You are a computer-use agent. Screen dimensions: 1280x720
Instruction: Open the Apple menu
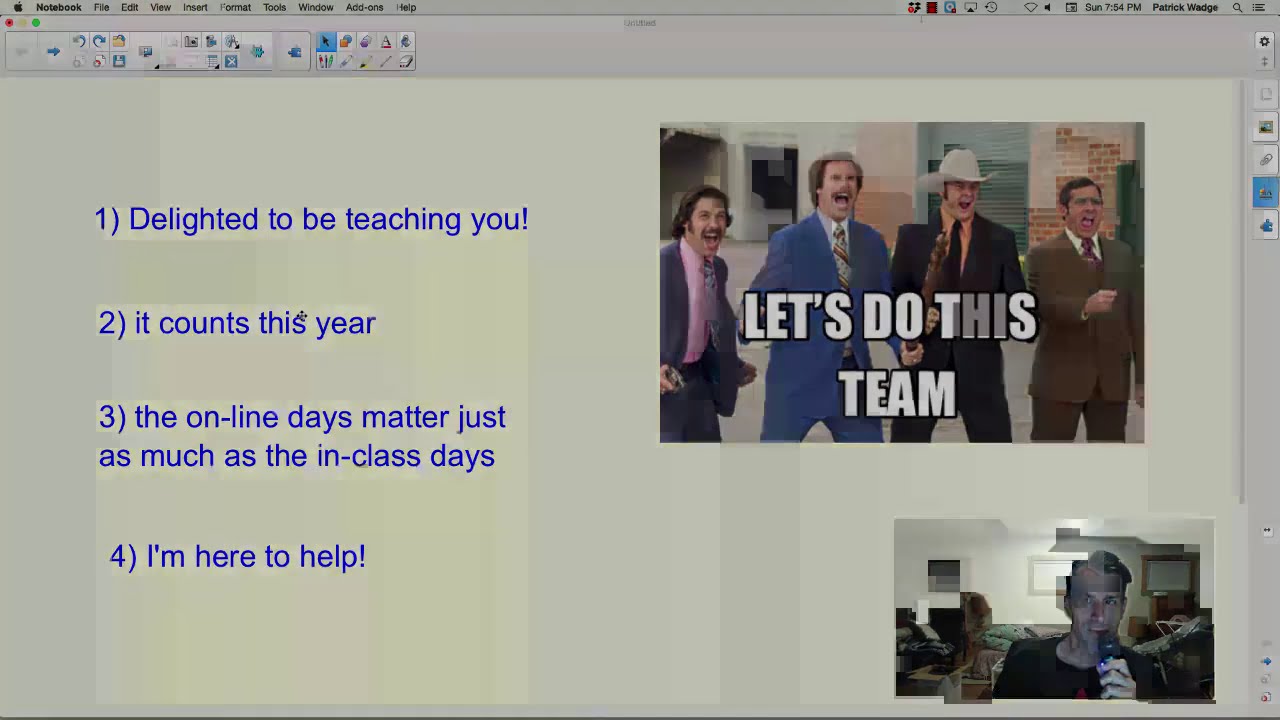point(18,7)
